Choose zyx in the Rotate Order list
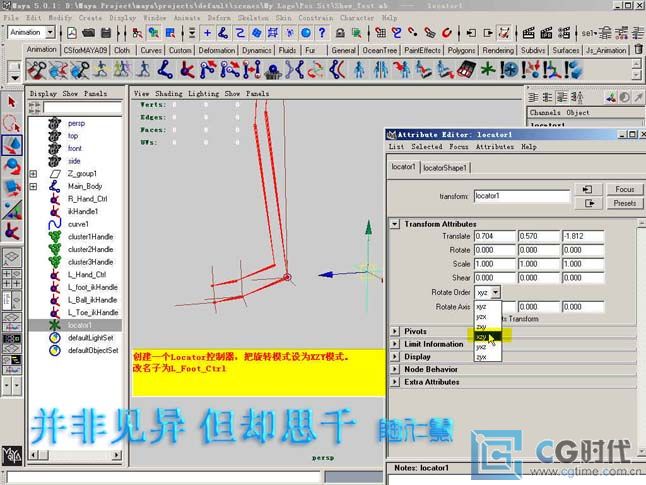 pos(488,357)
